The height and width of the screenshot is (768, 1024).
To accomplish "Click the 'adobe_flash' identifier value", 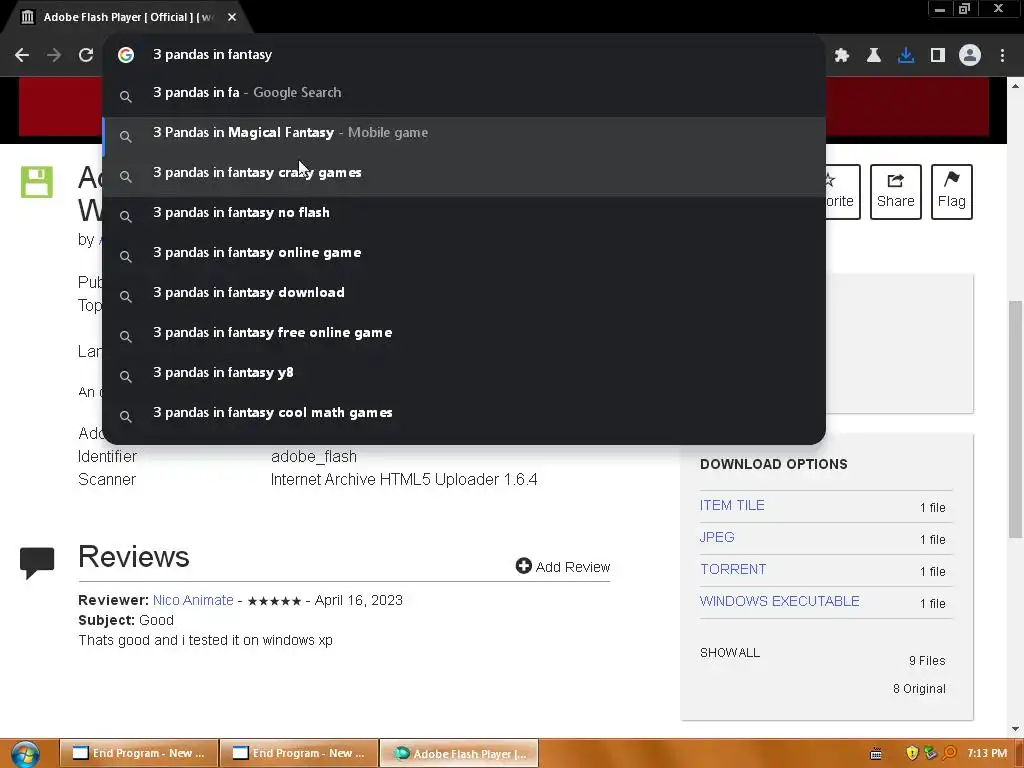I will pos(314,456).
